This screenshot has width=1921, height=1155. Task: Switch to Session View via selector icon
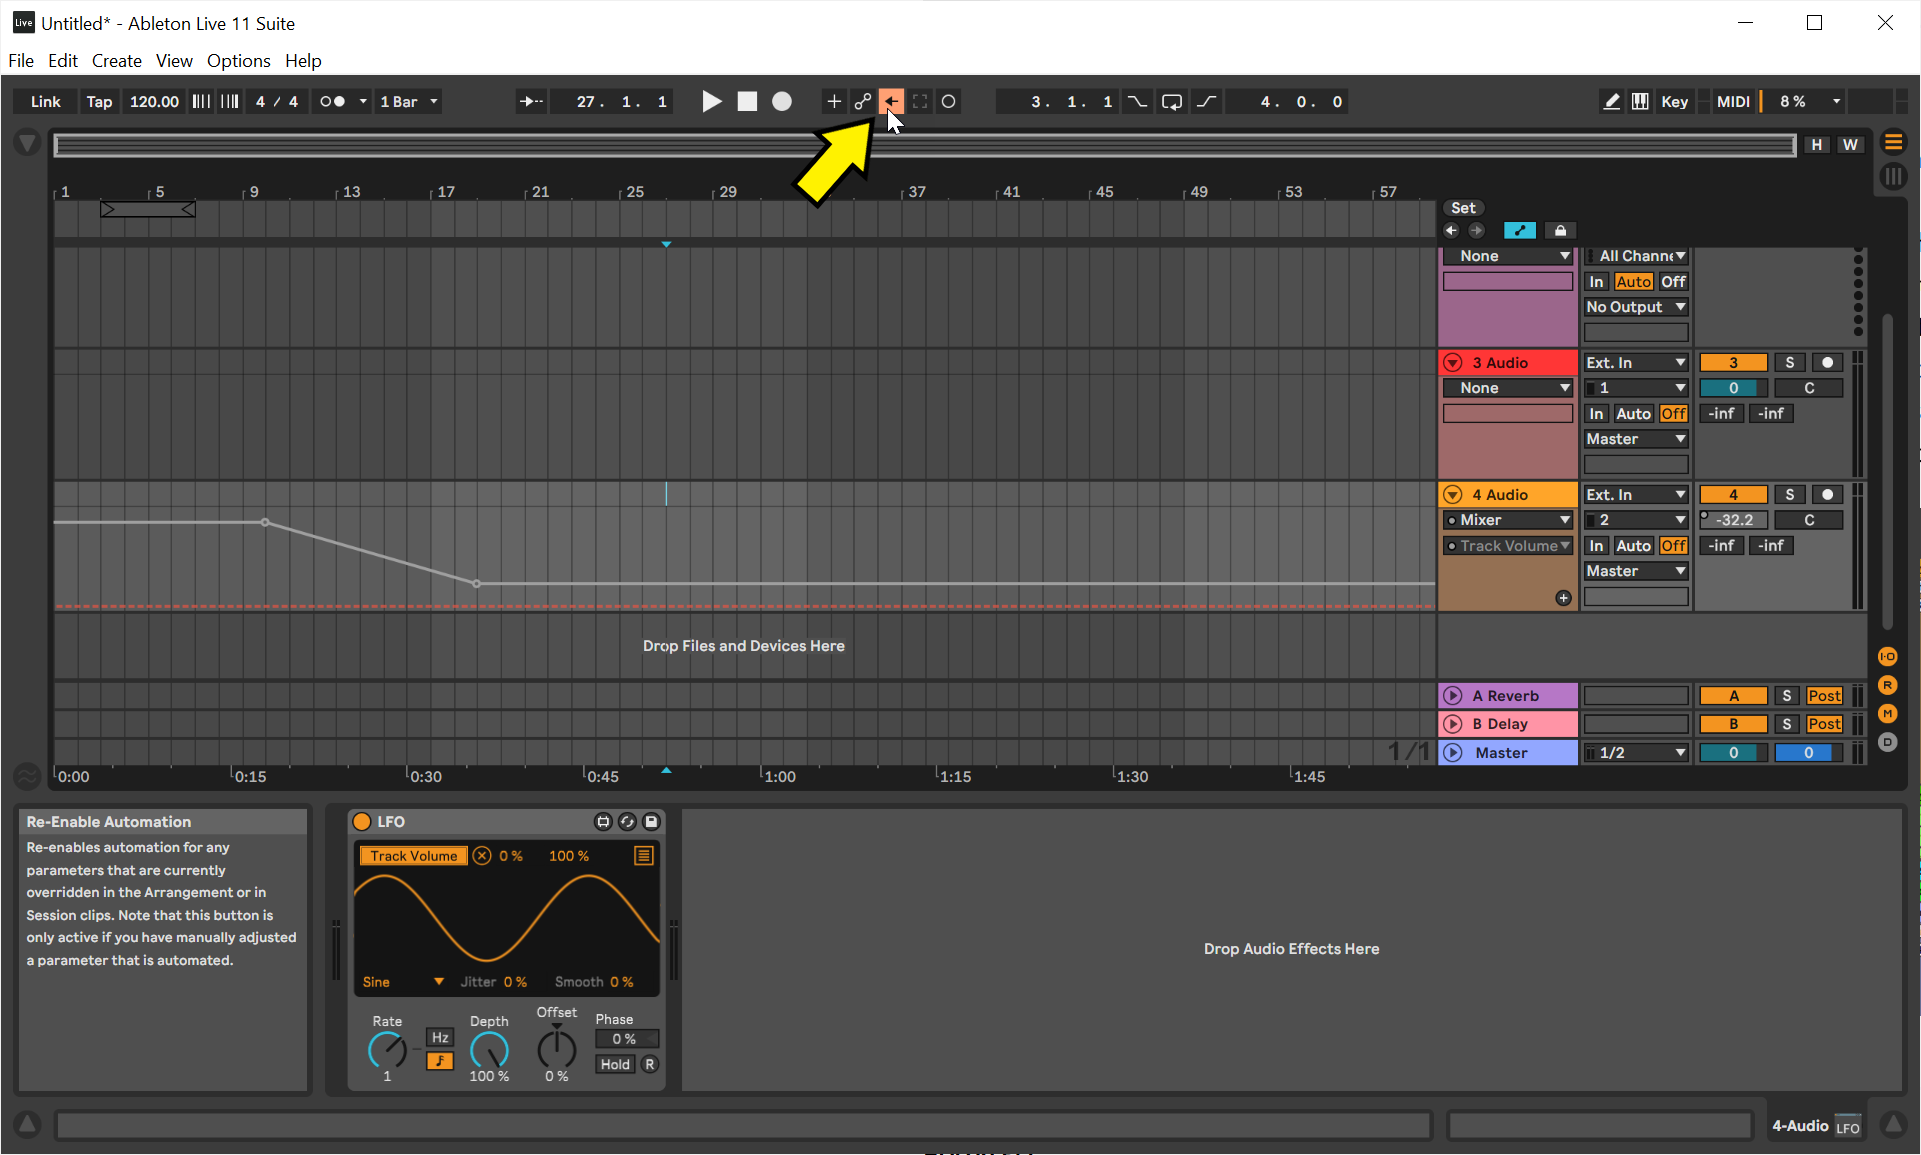point(1893,177)
